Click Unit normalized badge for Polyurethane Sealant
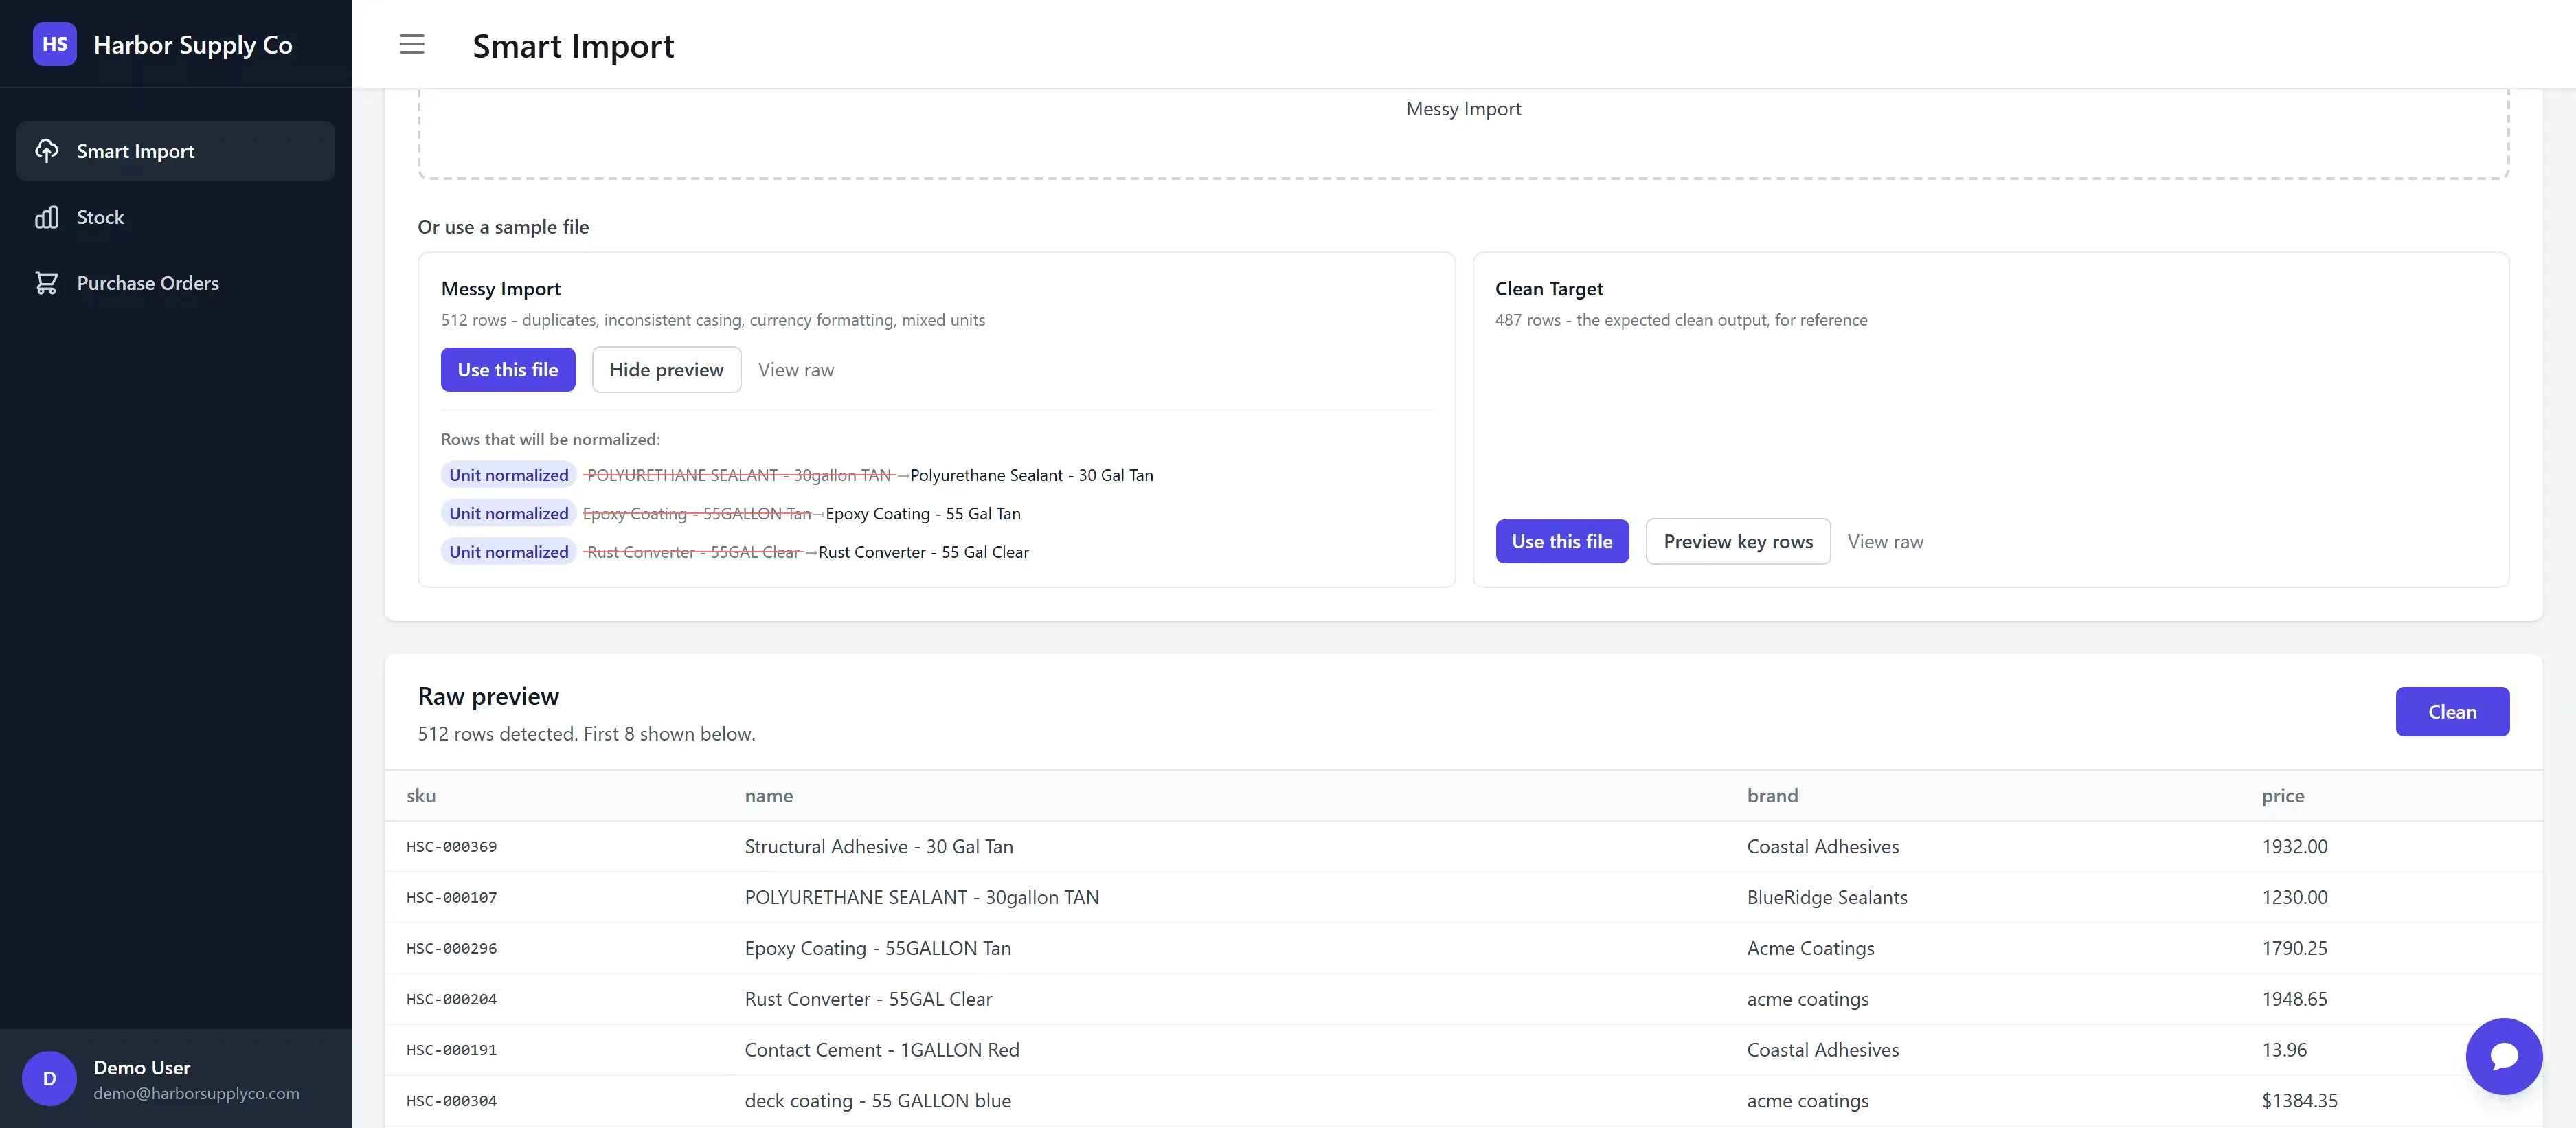 point(508,475)
